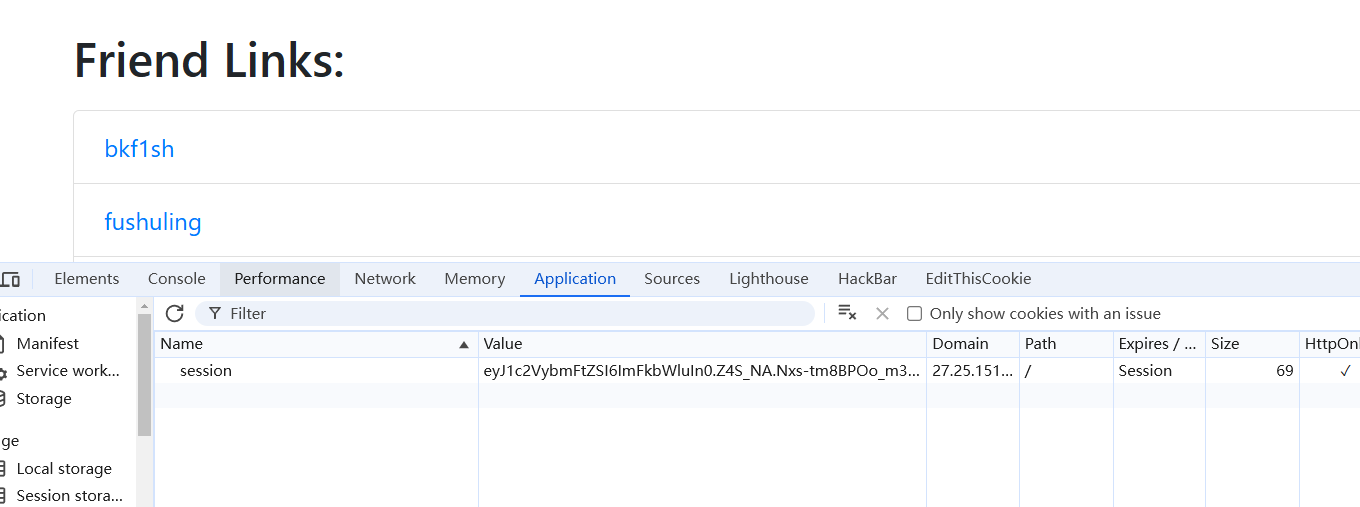The width and height of the screenshot is (1360, 507).
Task: Enable Only show cookies with an issue
Action: pyautogui.click(x=914, y=314)
